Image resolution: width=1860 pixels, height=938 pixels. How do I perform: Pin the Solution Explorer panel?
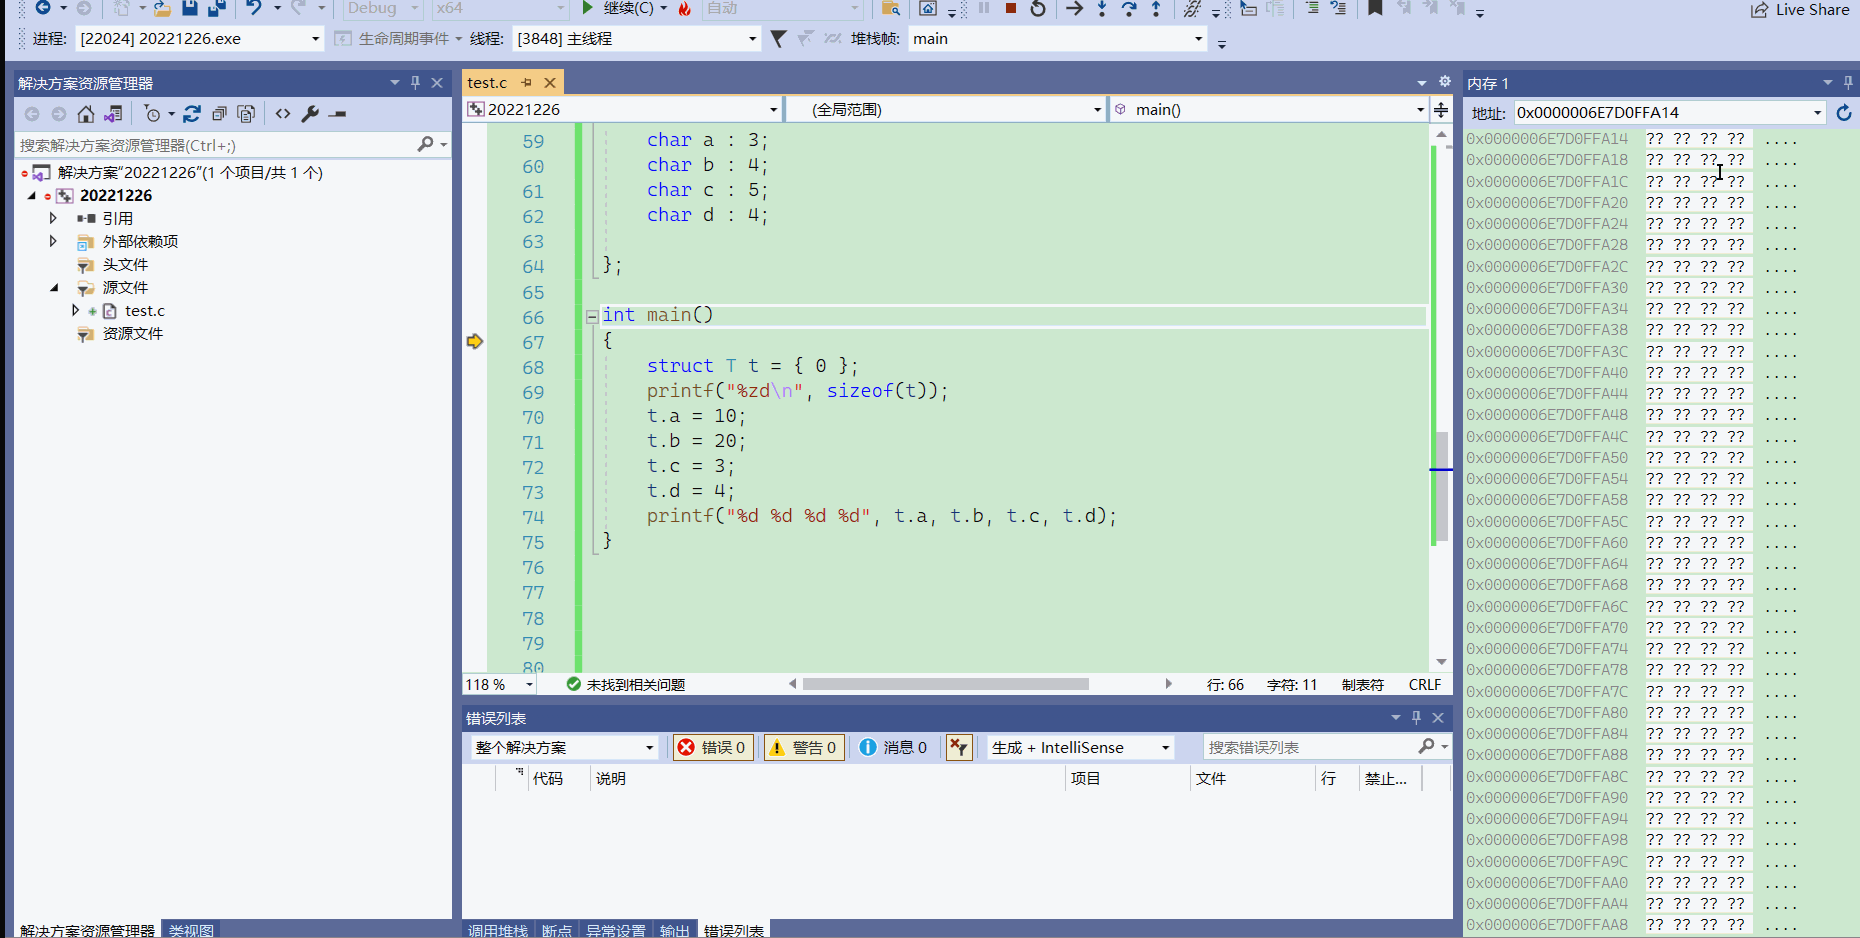pos(415,83)
